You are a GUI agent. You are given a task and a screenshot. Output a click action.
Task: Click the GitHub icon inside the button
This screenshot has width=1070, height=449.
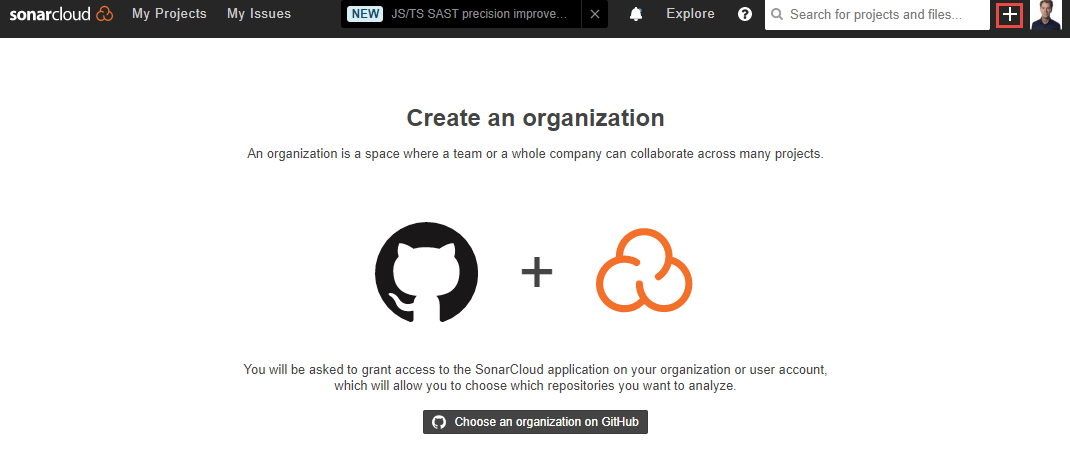tap(439, 422)
